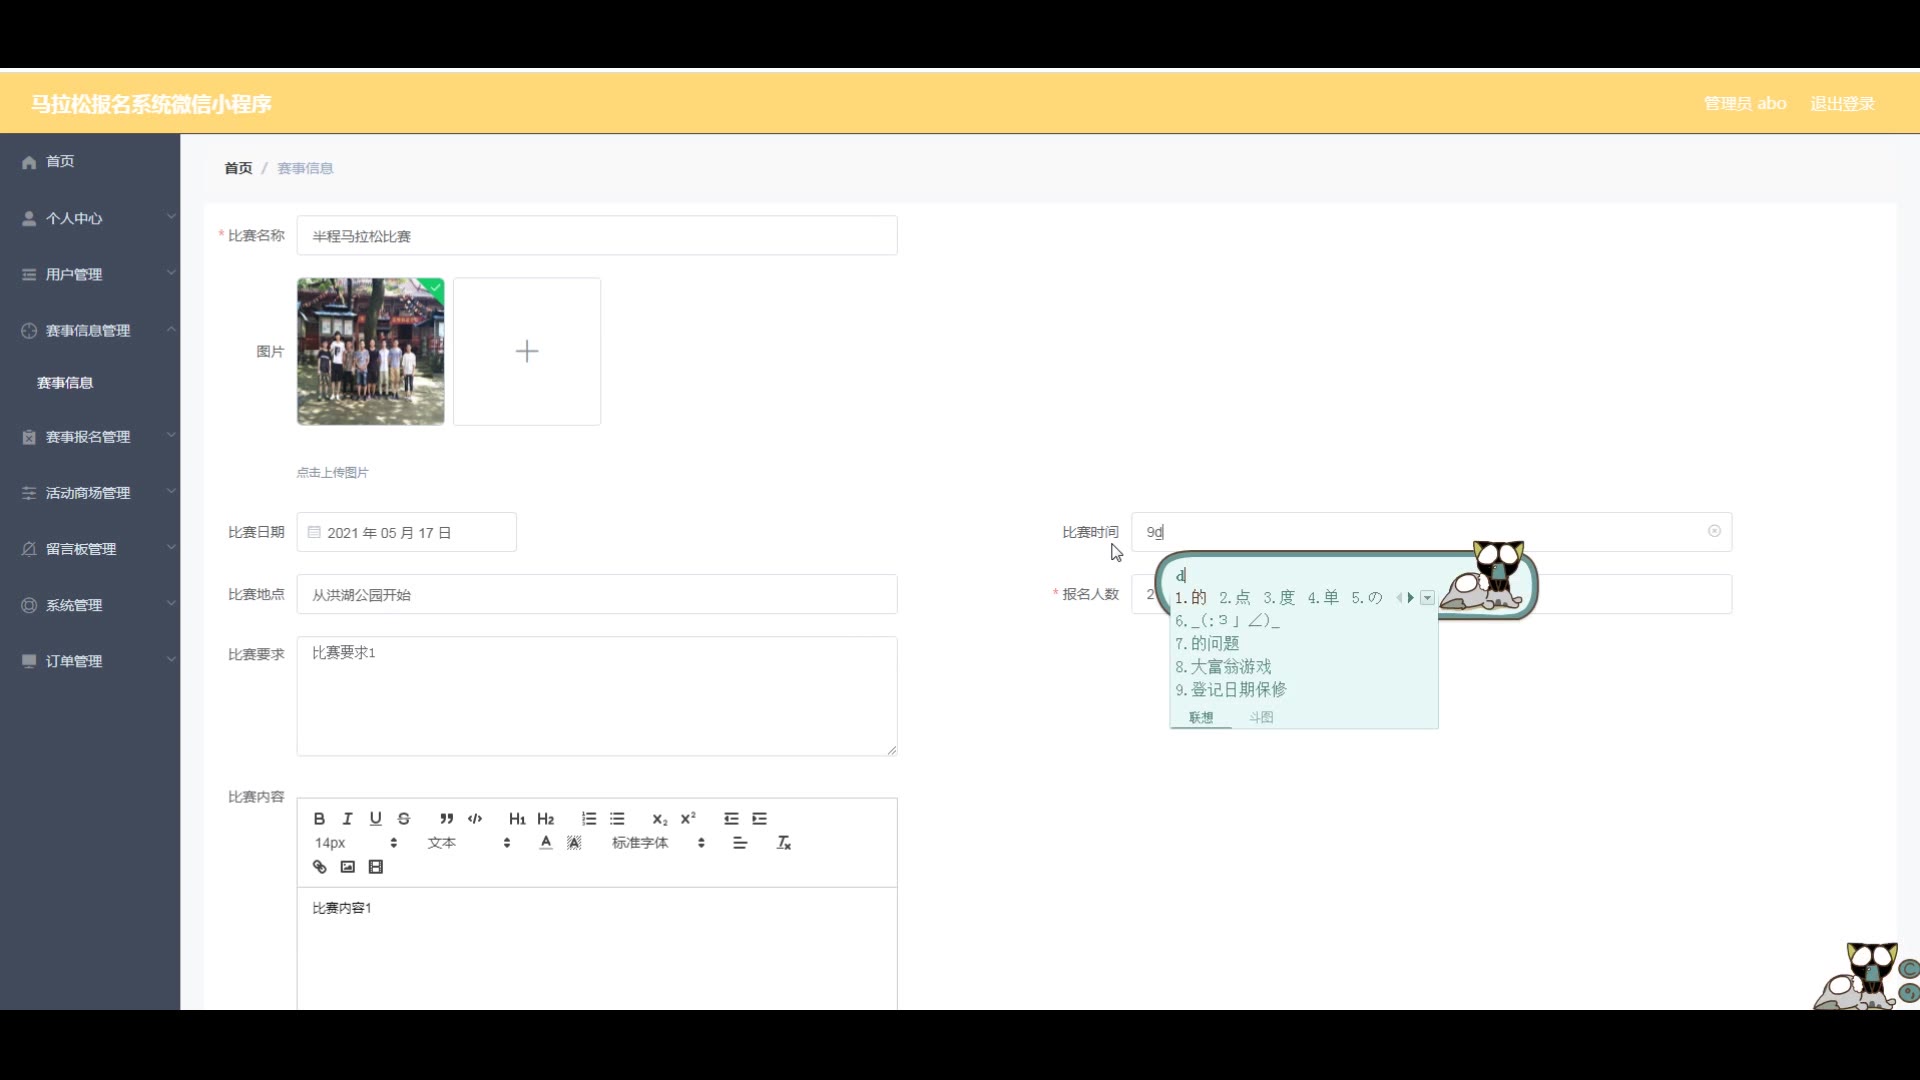
Task: Click the insert video icon
Action: click(x=376, y=867)
